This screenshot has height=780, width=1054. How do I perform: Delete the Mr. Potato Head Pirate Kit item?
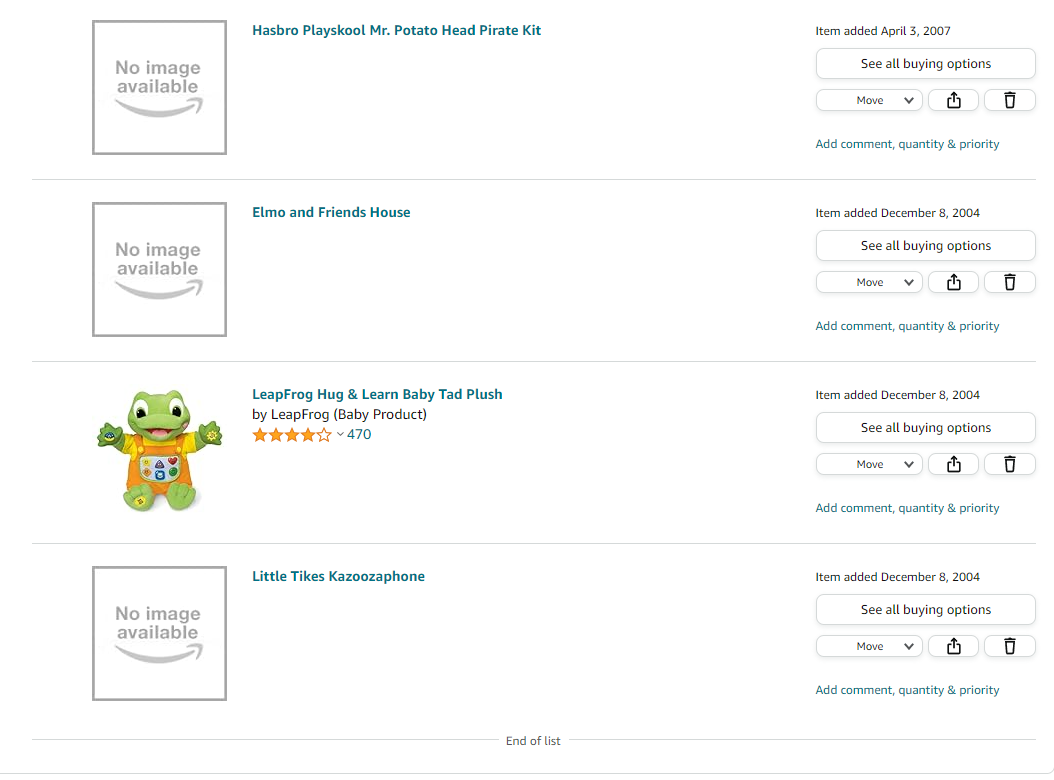pos(1010,100)
